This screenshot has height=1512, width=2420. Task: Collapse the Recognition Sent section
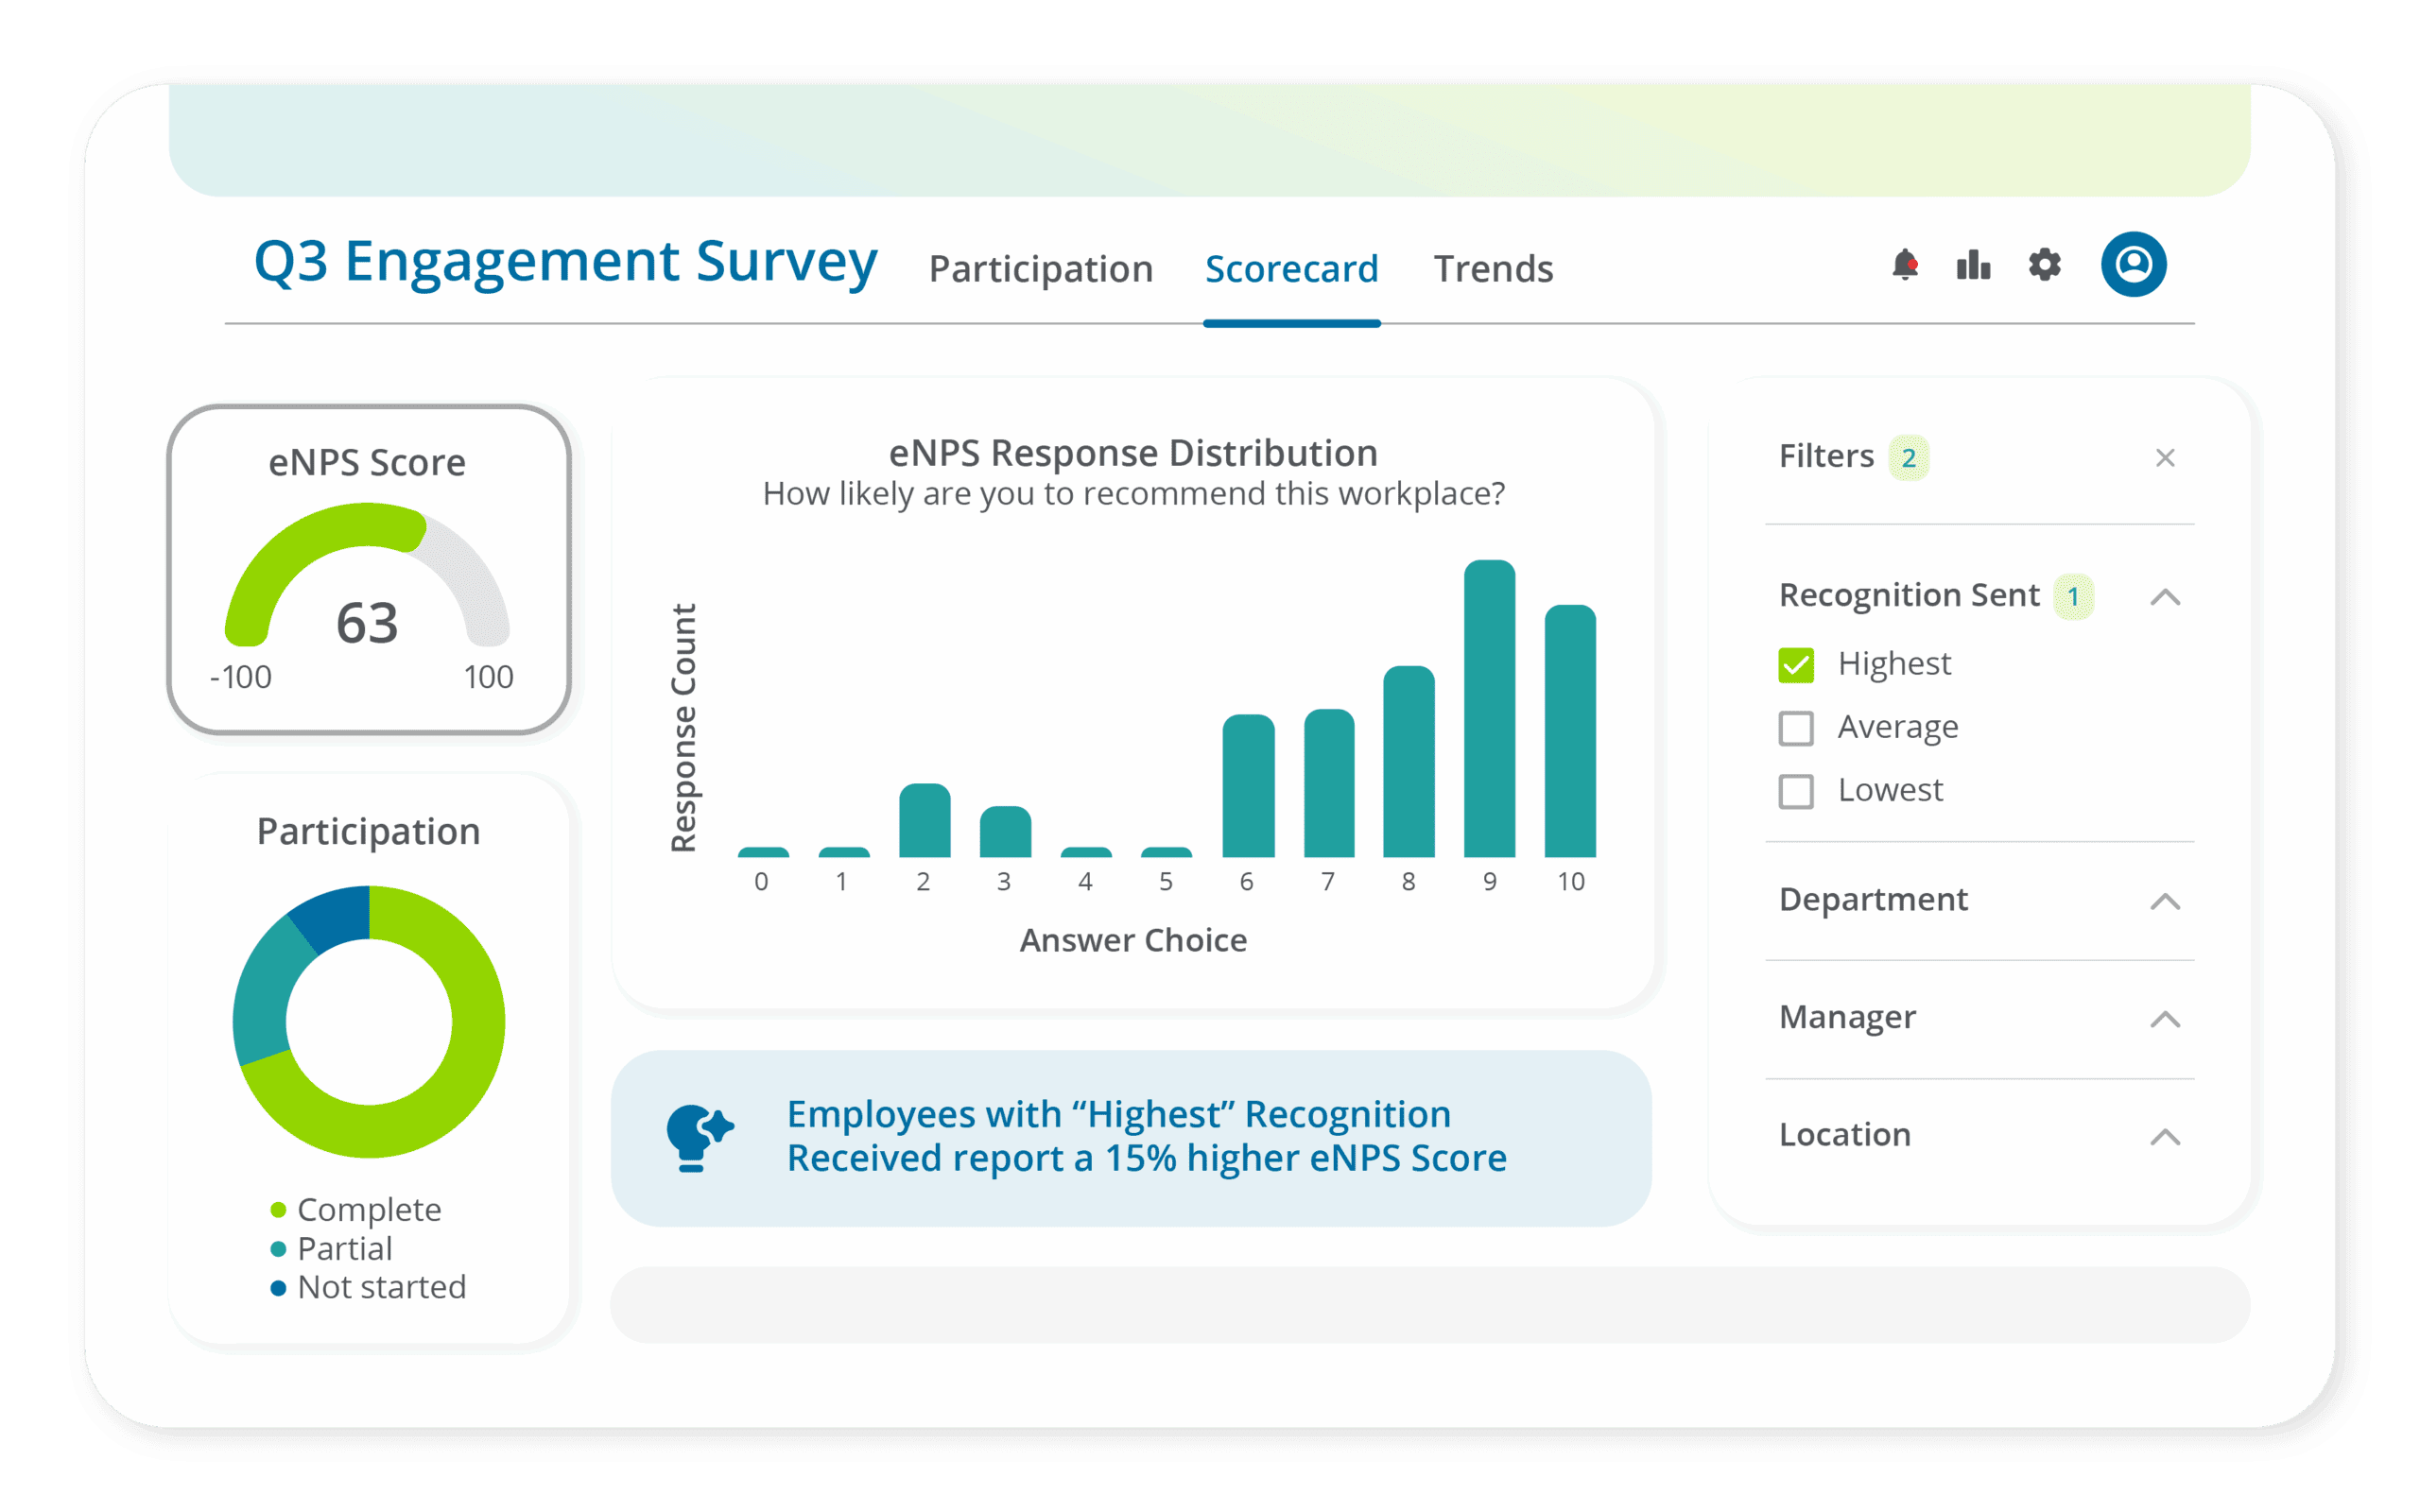(2165, 597)
